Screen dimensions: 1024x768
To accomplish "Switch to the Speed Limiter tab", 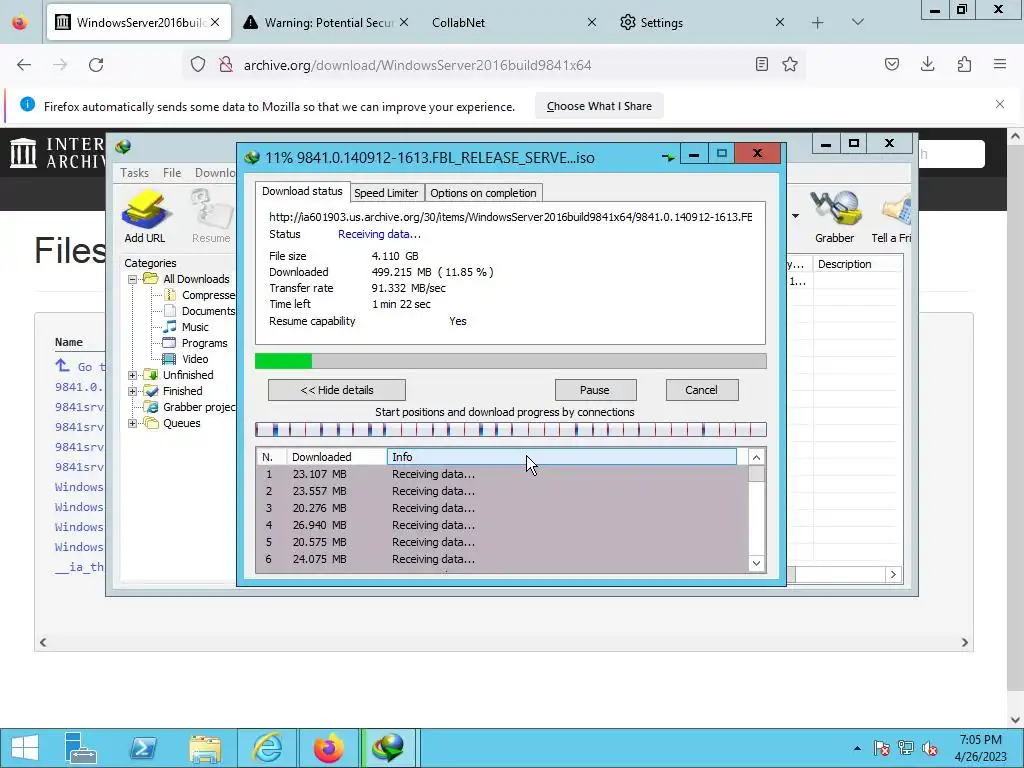I will tap(386, 193).
